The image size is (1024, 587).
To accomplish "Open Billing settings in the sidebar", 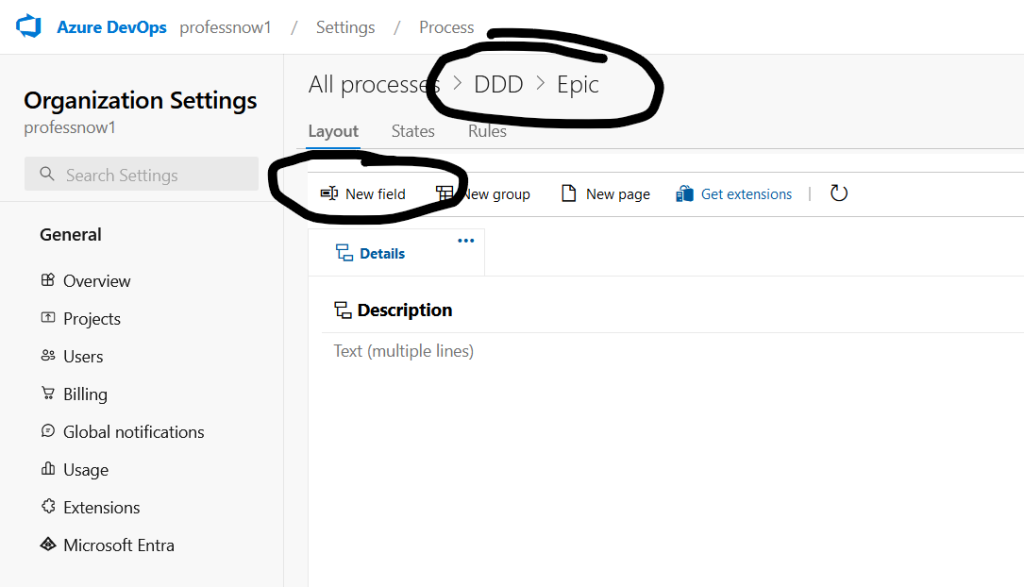I will click(85, 394).
